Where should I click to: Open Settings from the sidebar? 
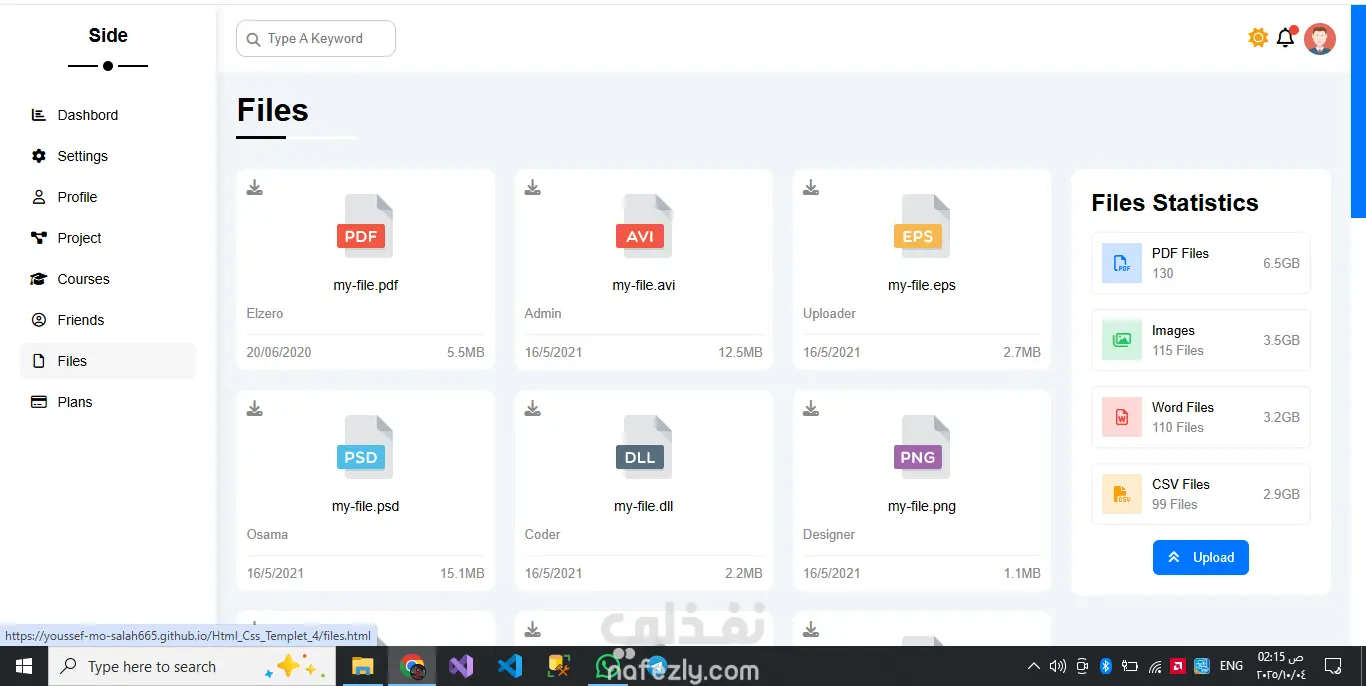pyautogui.click(x=108, y=156)
